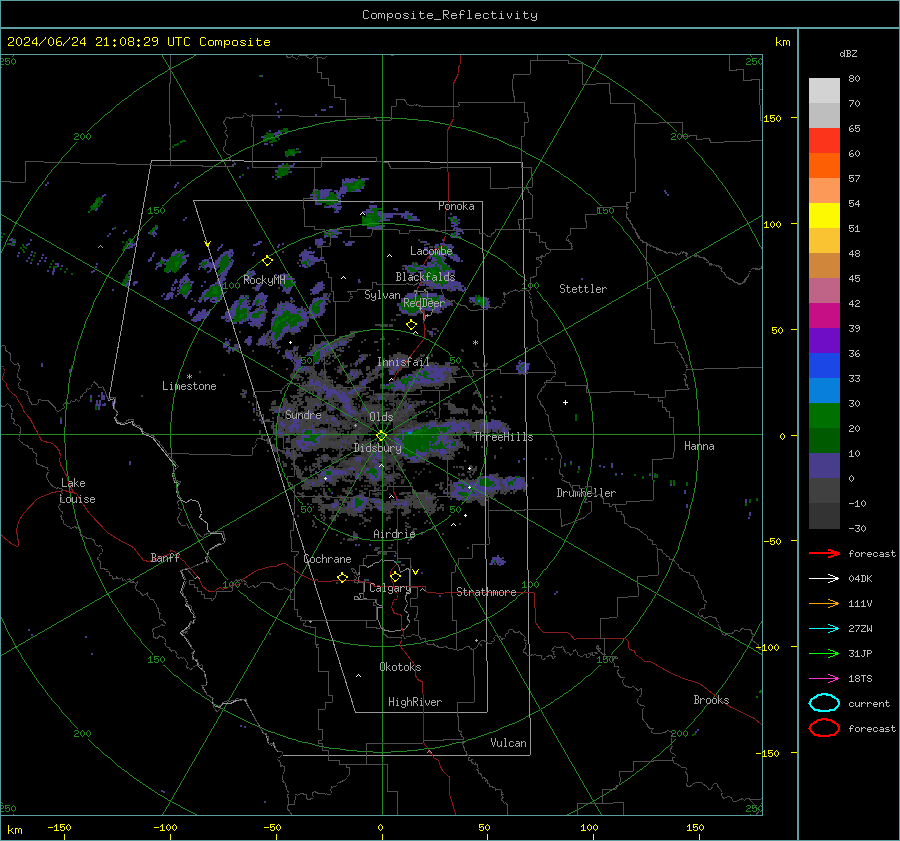This screenshot has height=841, width=900.
Task: Click the Okotoks city label
Action: point(400,667)
